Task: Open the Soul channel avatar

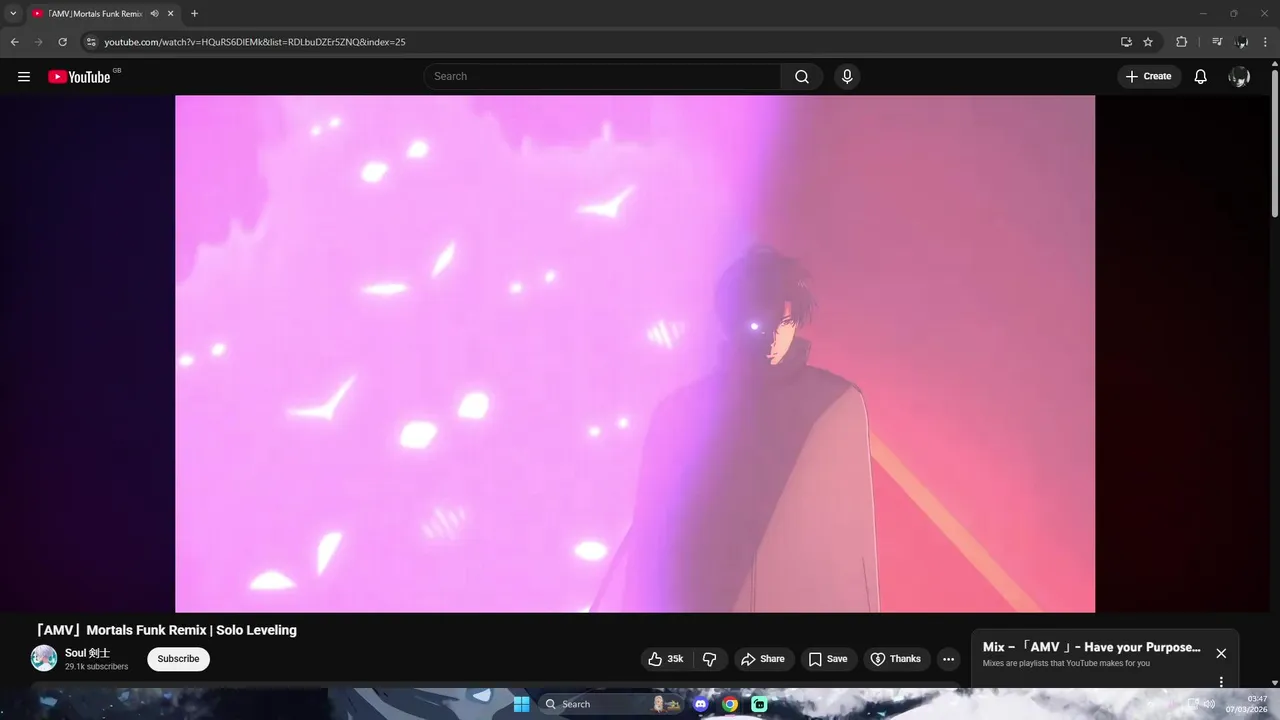Action: 44,658
